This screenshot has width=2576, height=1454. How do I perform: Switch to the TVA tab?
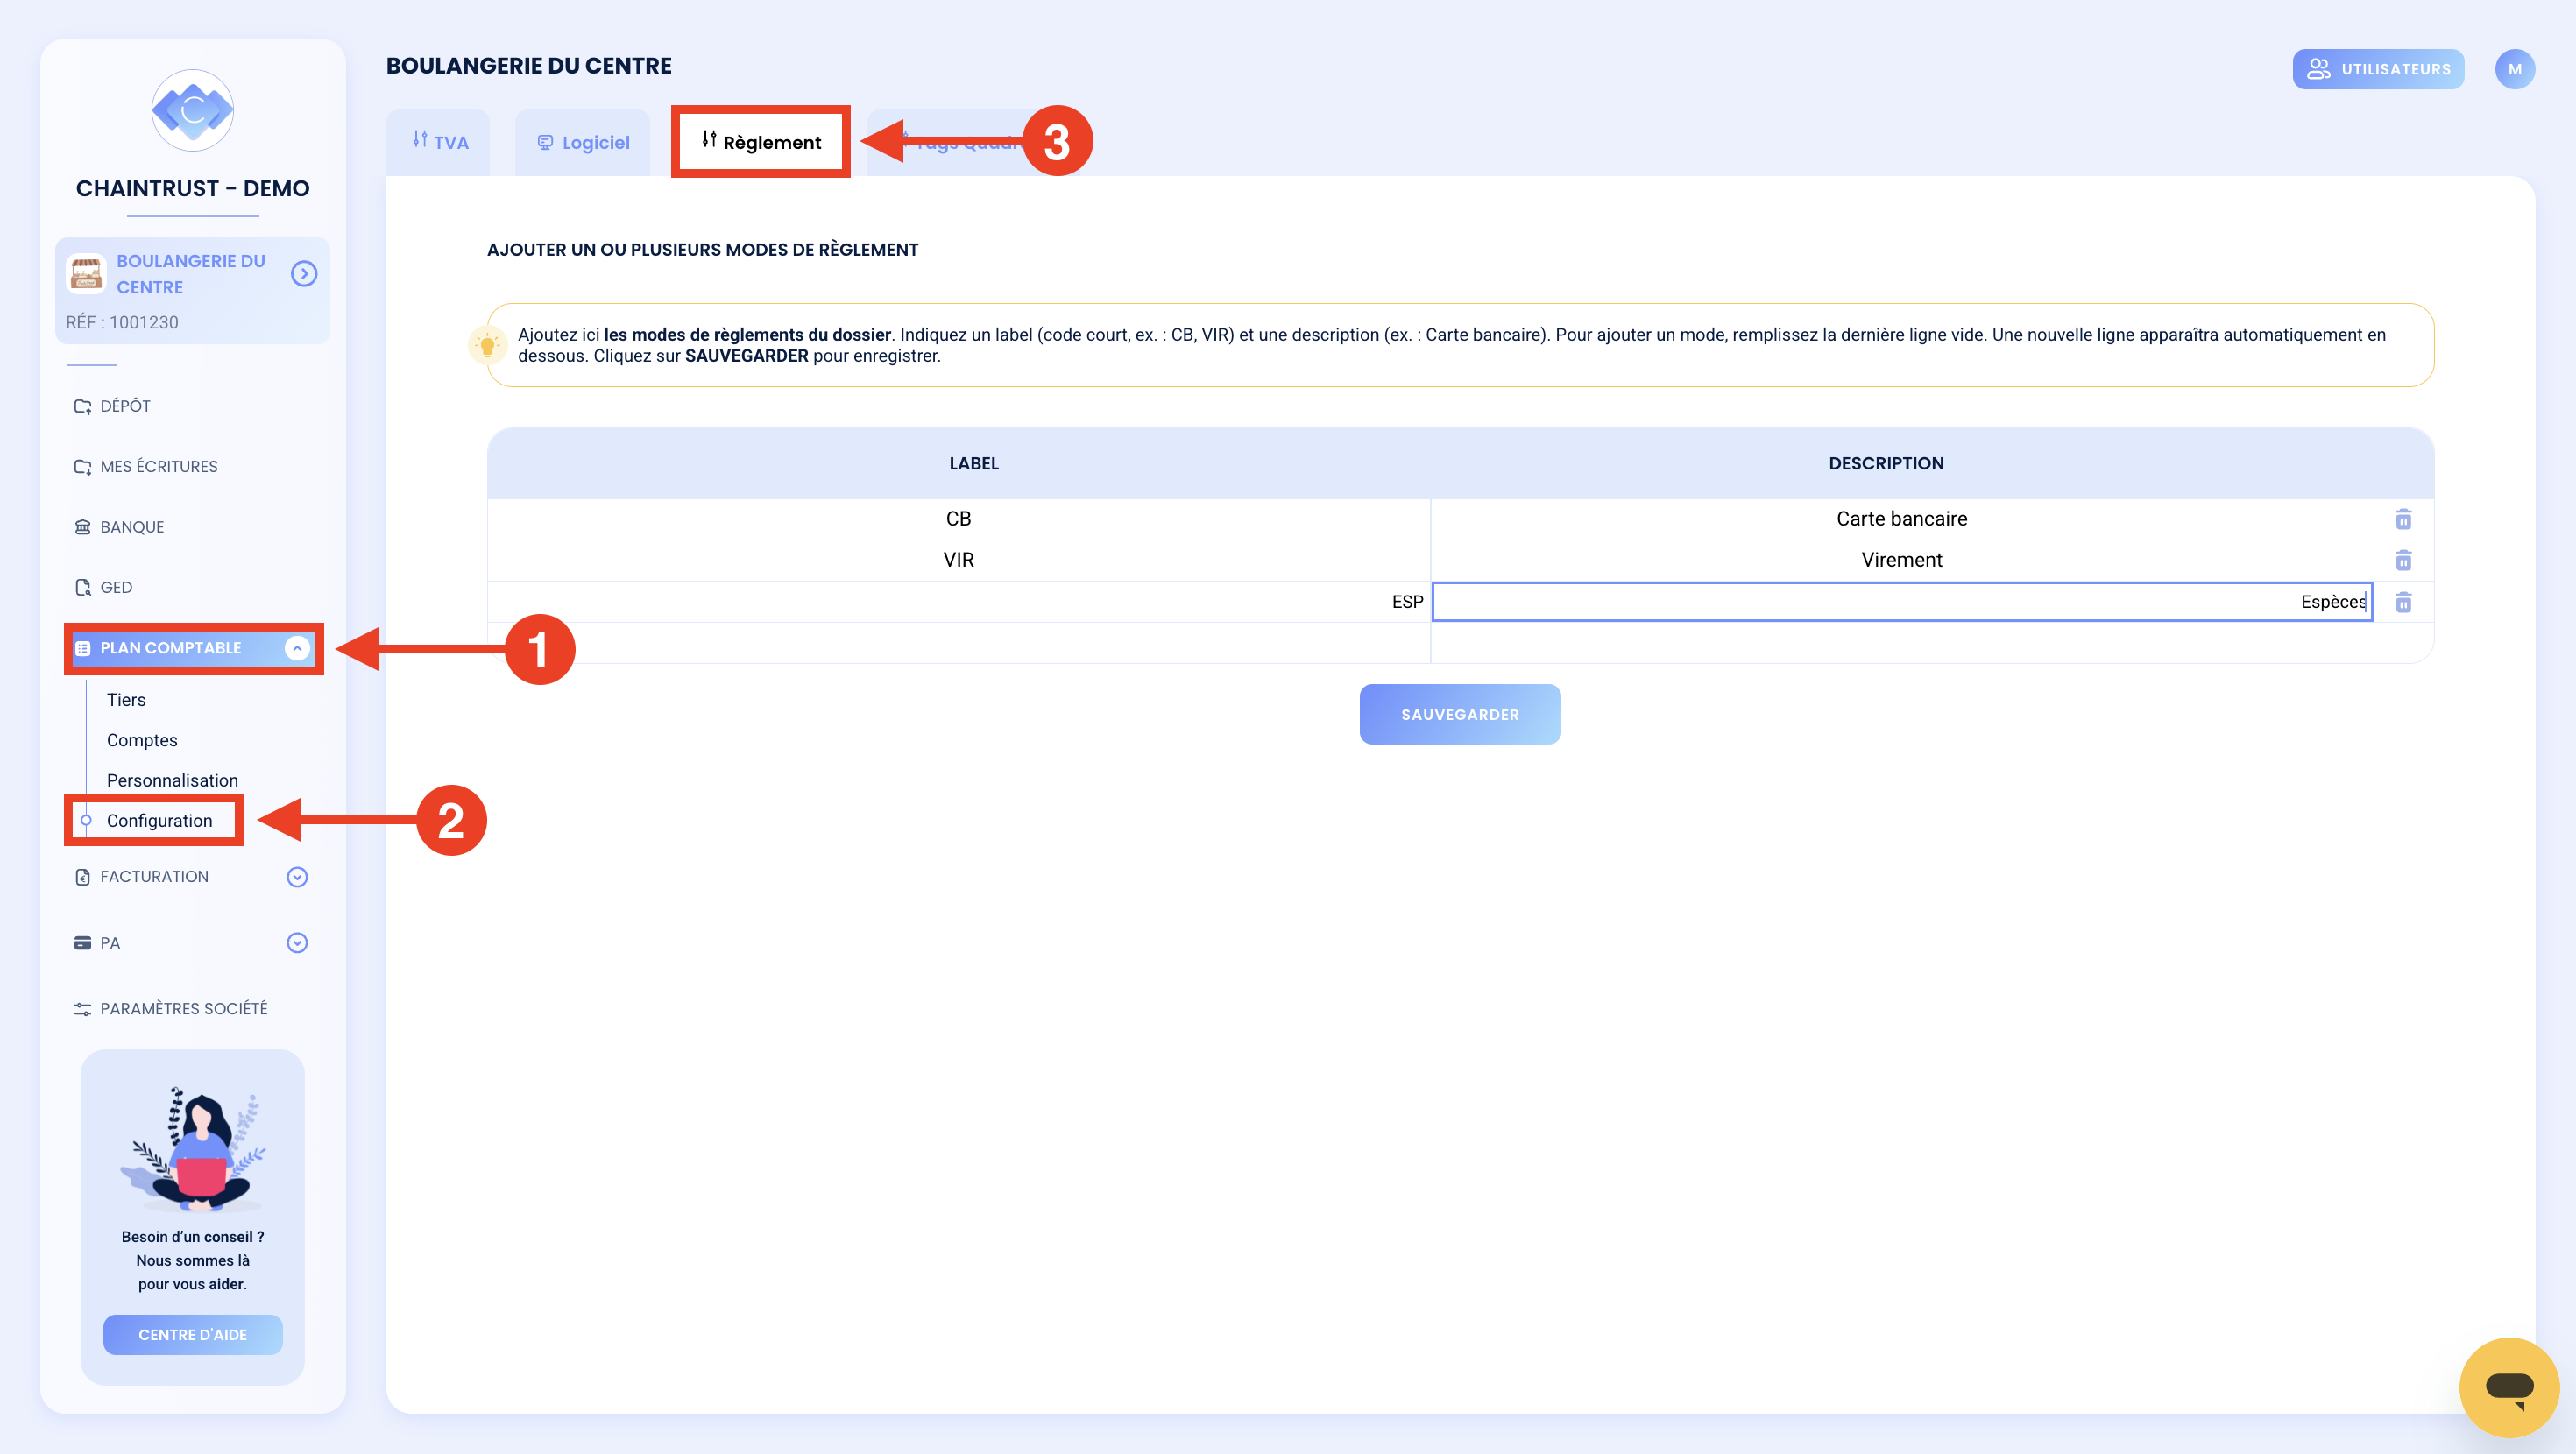click(440, 142)
